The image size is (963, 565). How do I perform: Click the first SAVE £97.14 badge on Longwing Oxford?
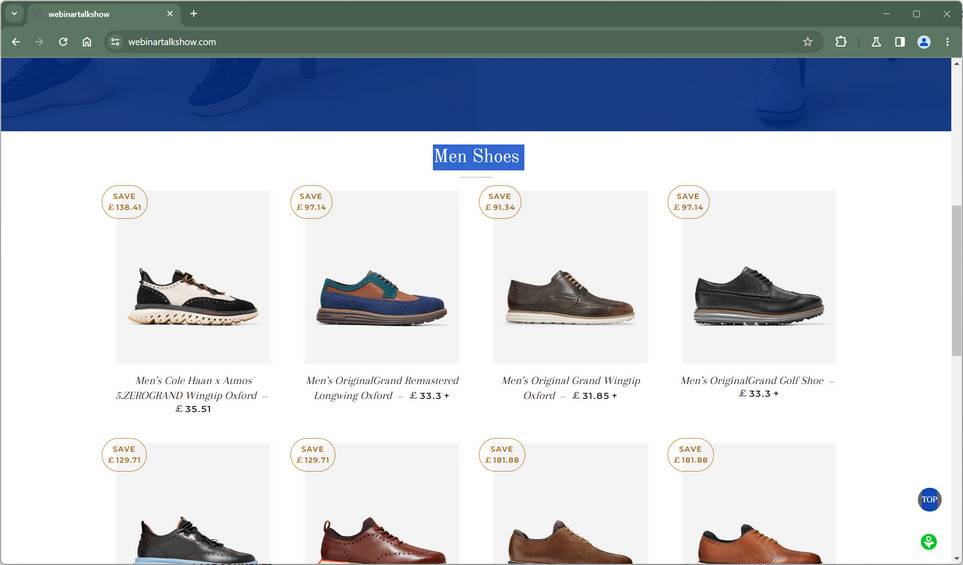(x=311, y=202)
